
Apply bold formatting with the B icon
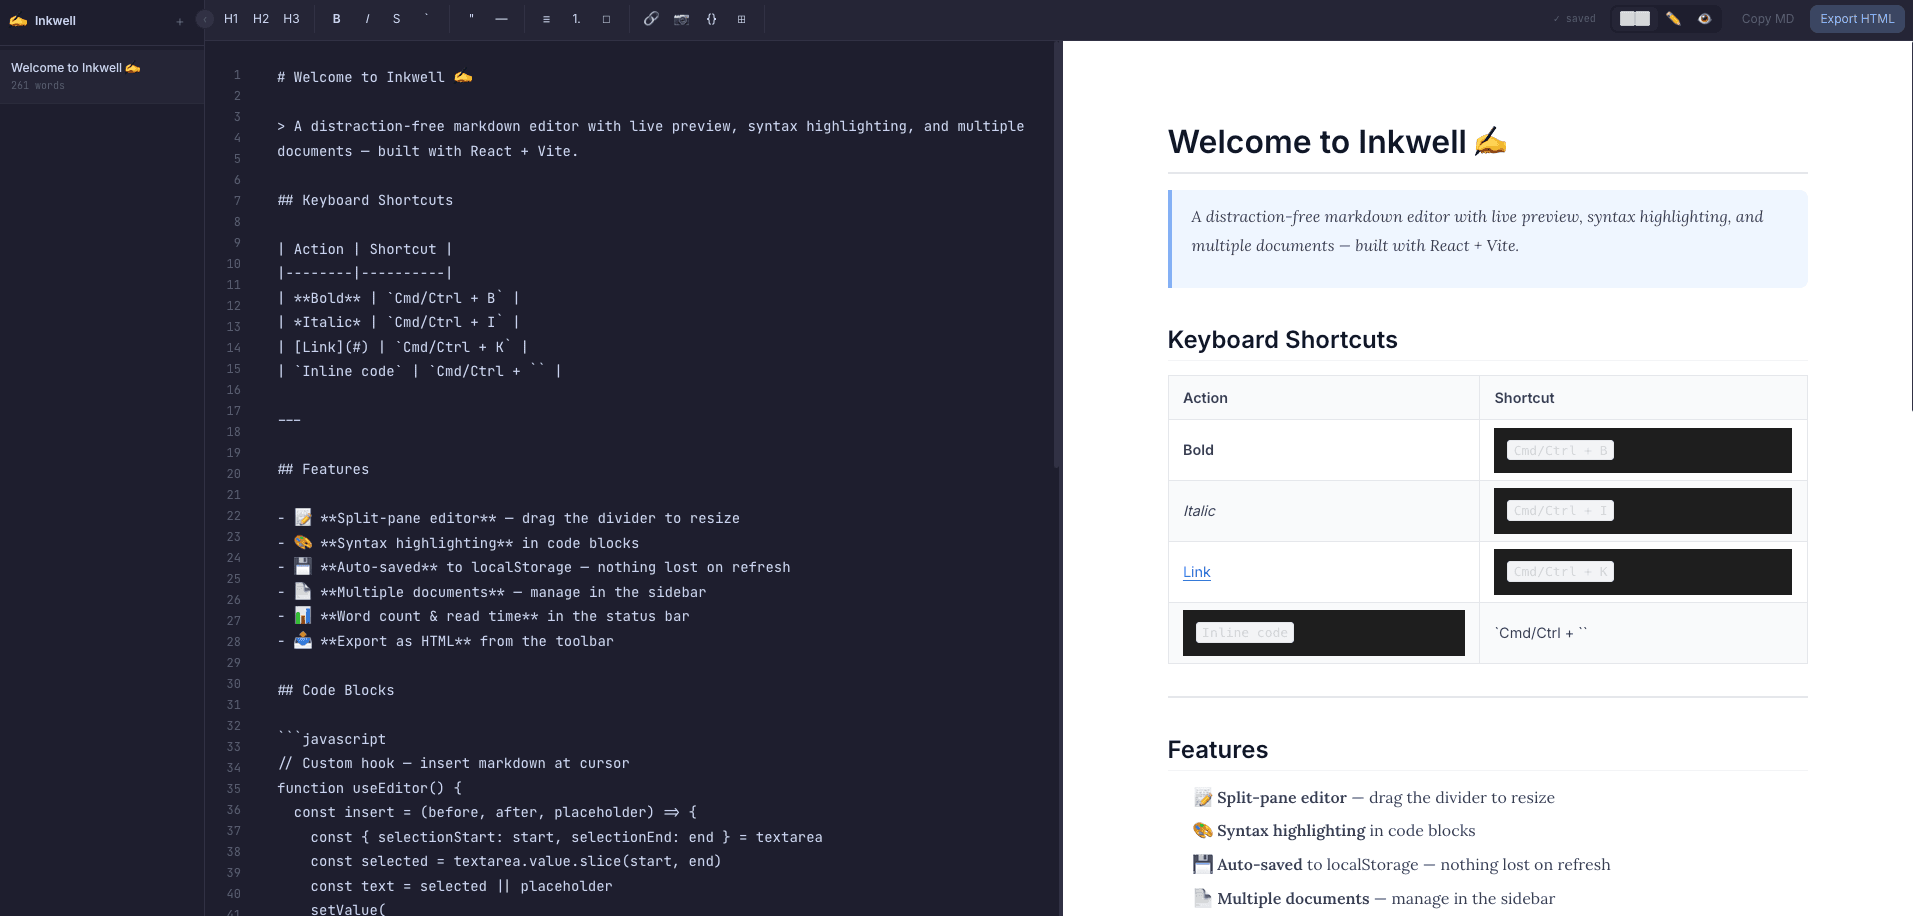(337, 19)
